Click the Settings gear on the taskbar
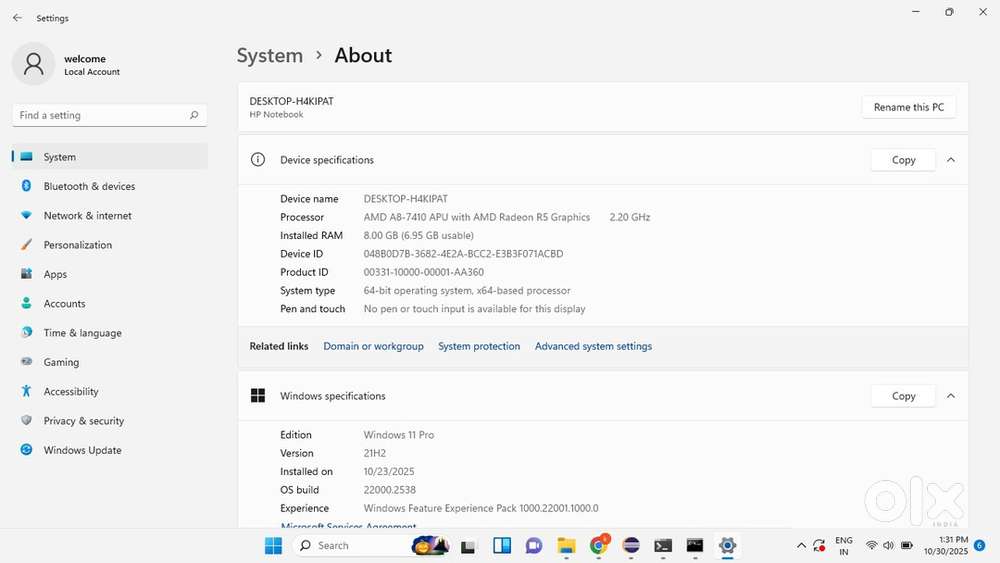 point(727,546)
